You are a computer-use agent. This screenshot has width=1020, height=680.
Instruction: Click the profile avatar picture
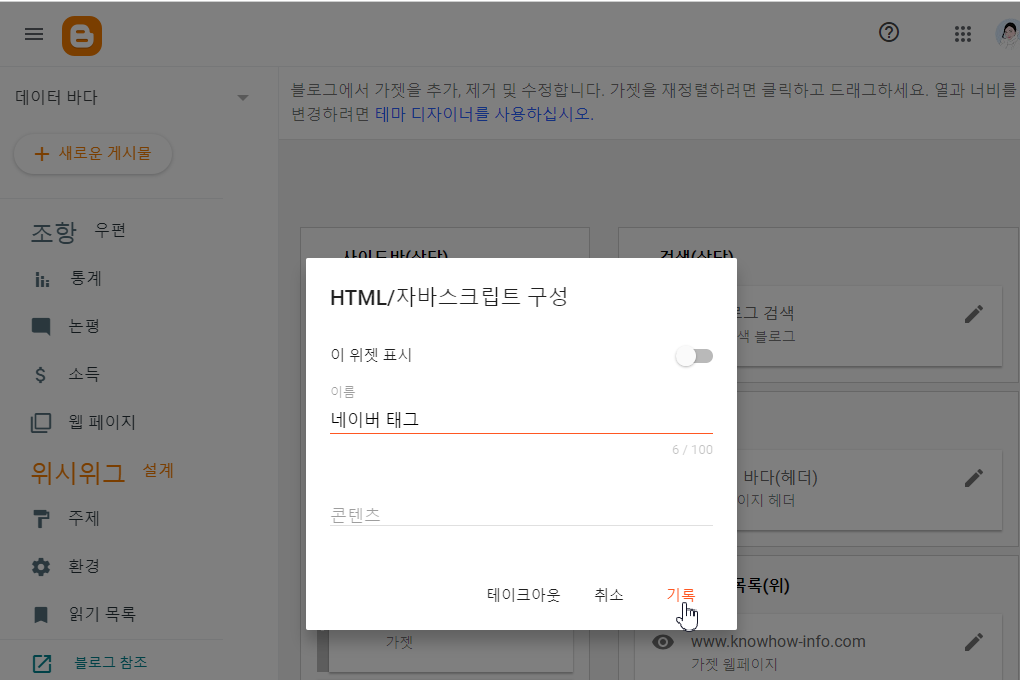(x=1007, y=33)
